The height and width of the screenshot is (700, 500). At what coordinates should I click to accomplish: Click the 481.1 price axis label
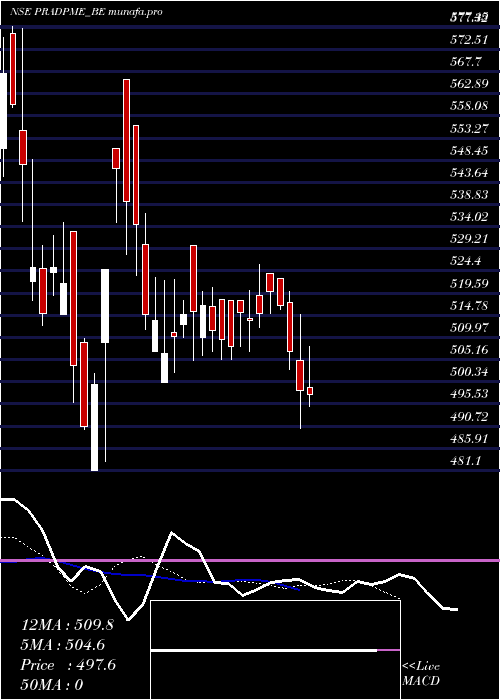[465, 461]
